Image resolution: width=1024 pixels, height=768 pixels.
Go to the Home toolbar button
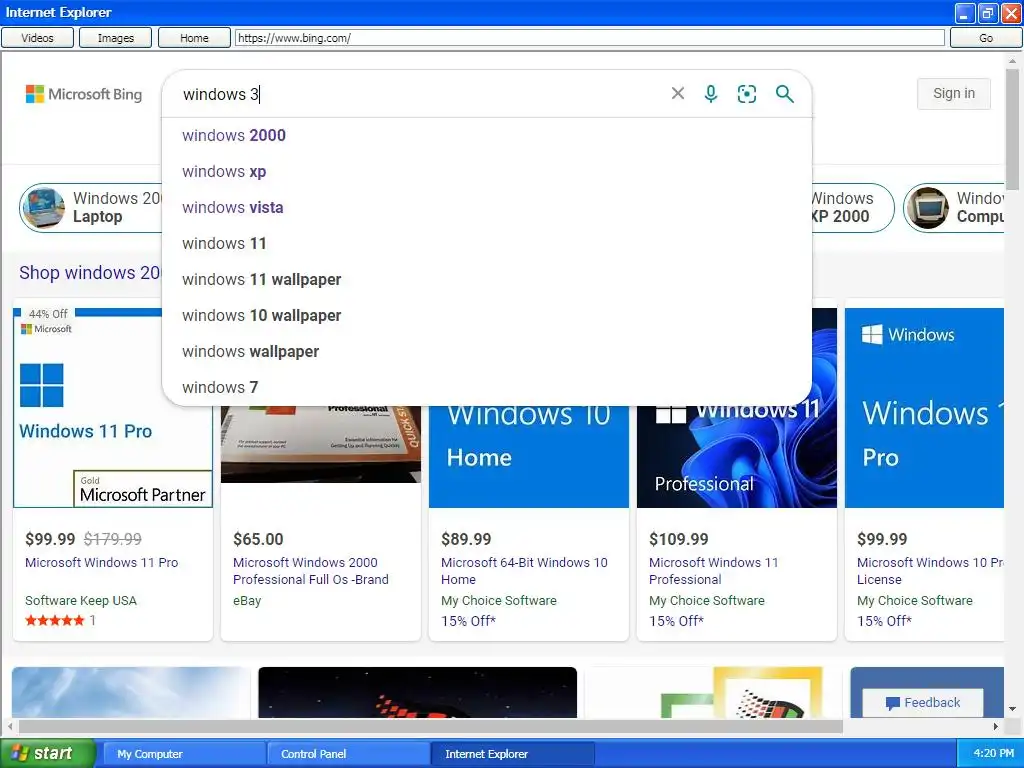tap(194, 38)
